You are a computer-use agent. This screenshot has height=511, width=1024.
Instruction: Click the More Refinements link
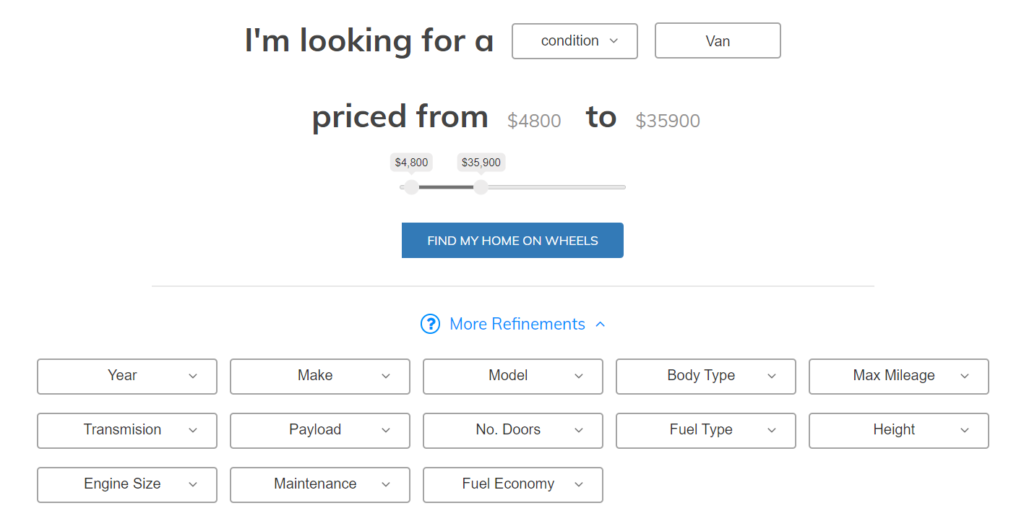517,324
